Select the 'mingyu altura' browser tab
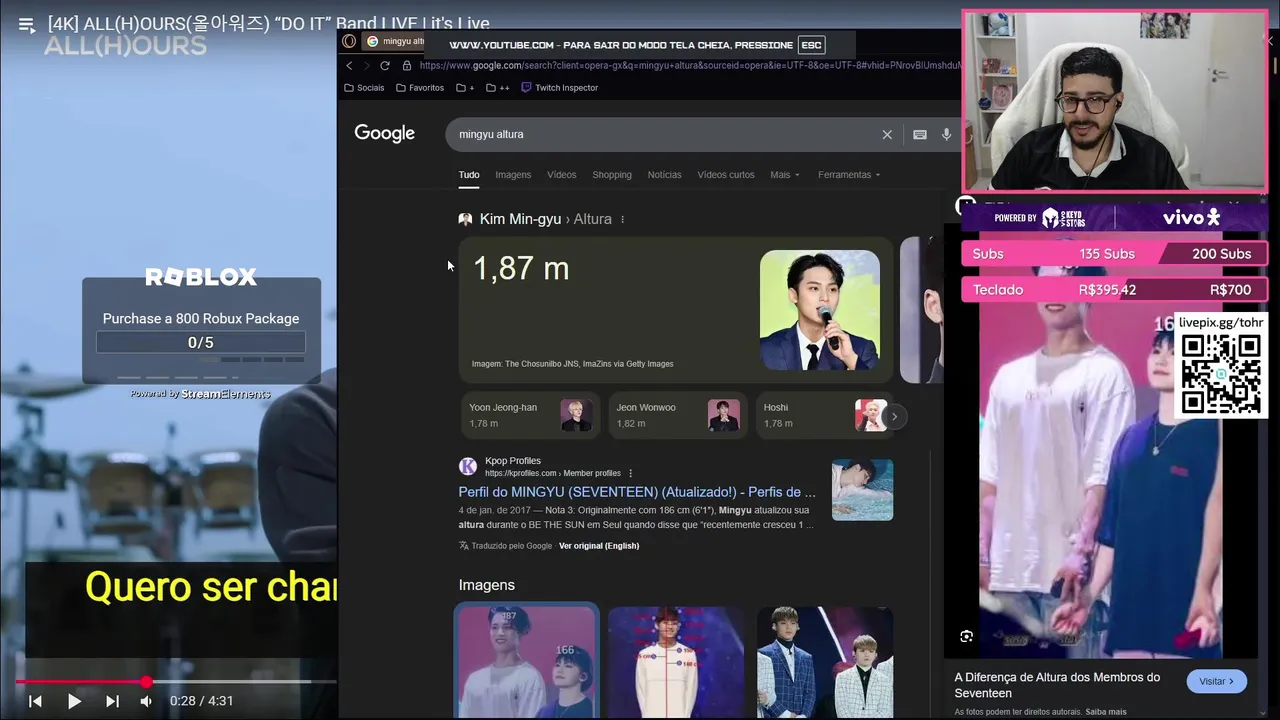 click(395, 41)
